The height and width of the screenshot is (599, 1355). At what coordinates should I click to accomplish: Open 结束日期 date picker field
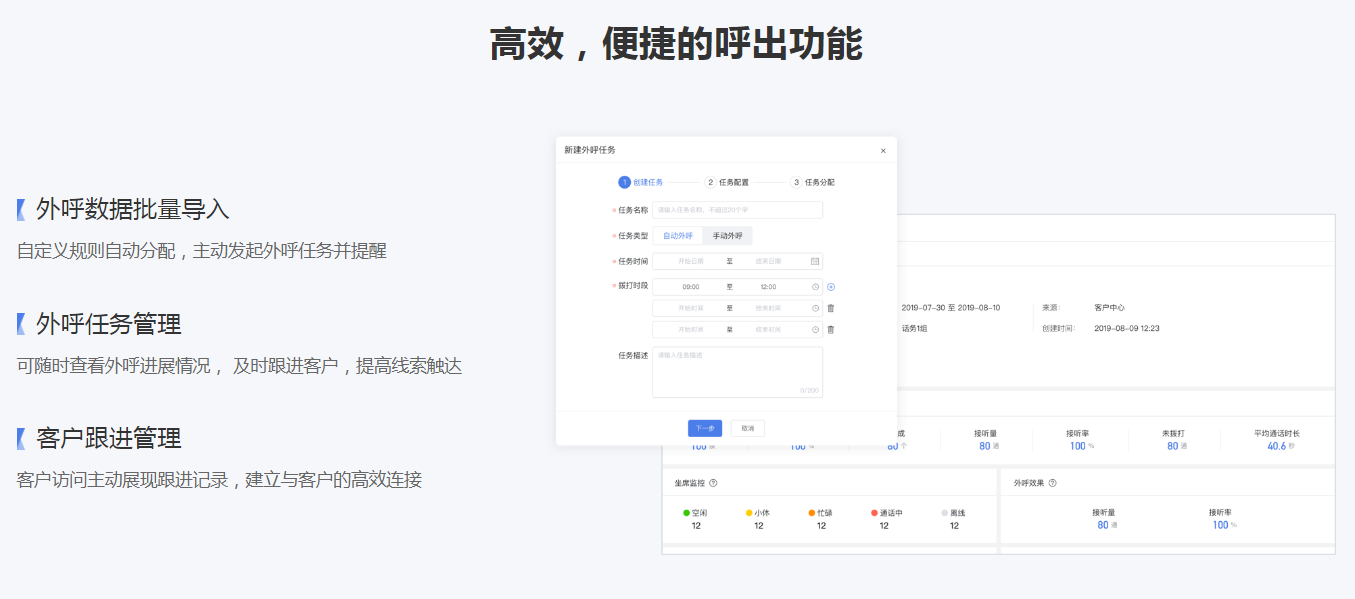768,261
